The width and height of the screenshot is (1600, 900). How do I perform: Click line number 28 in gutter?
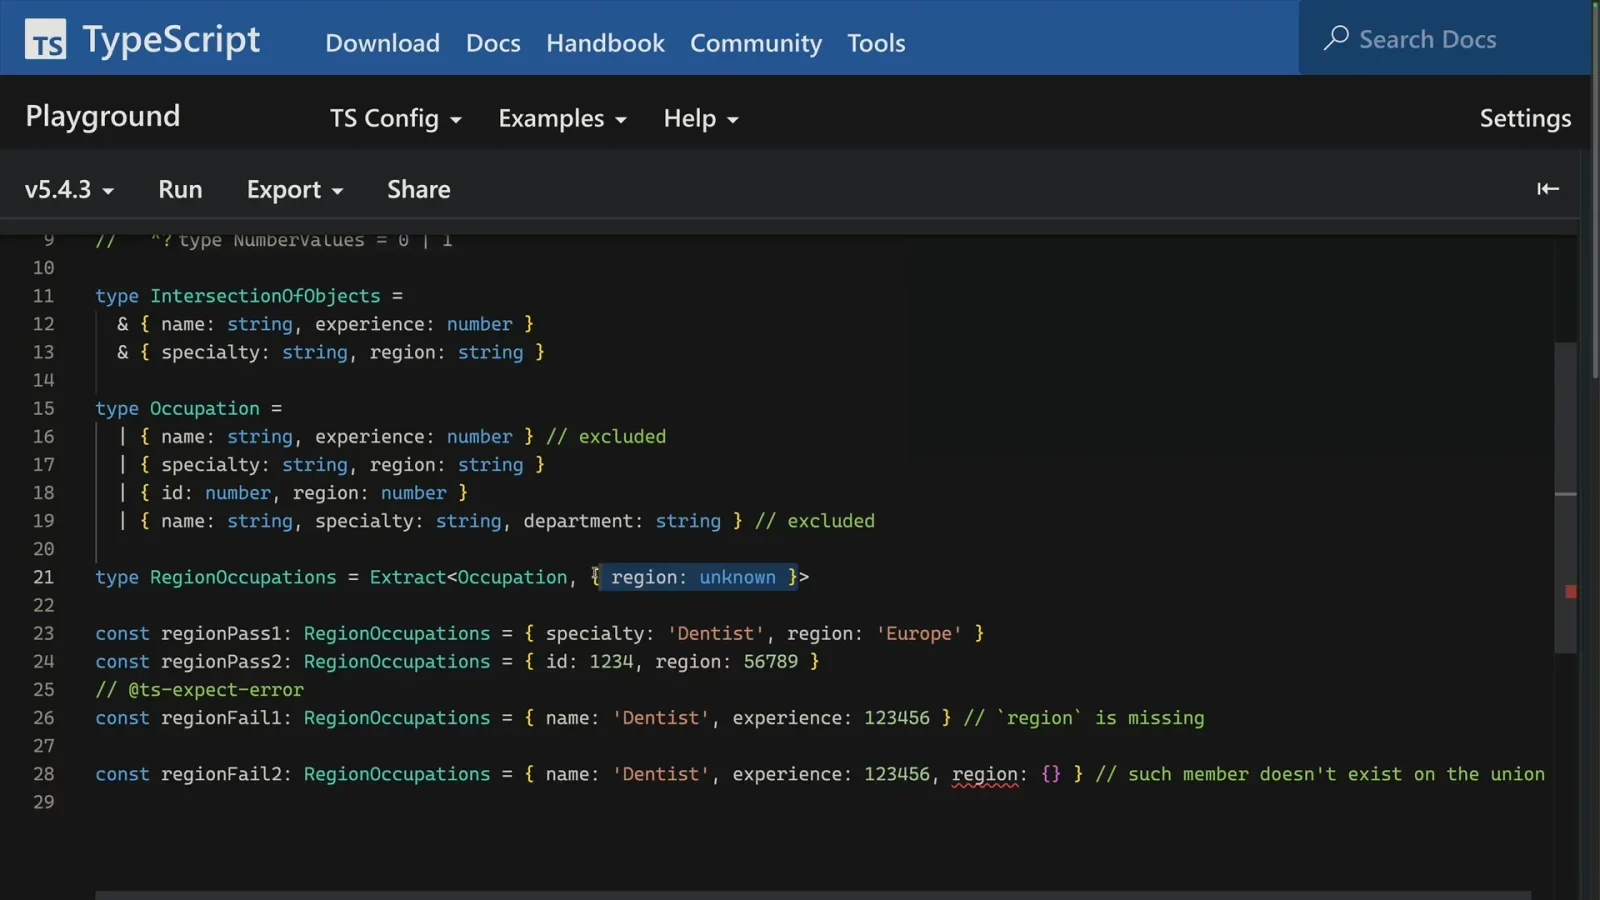point(43,774)
